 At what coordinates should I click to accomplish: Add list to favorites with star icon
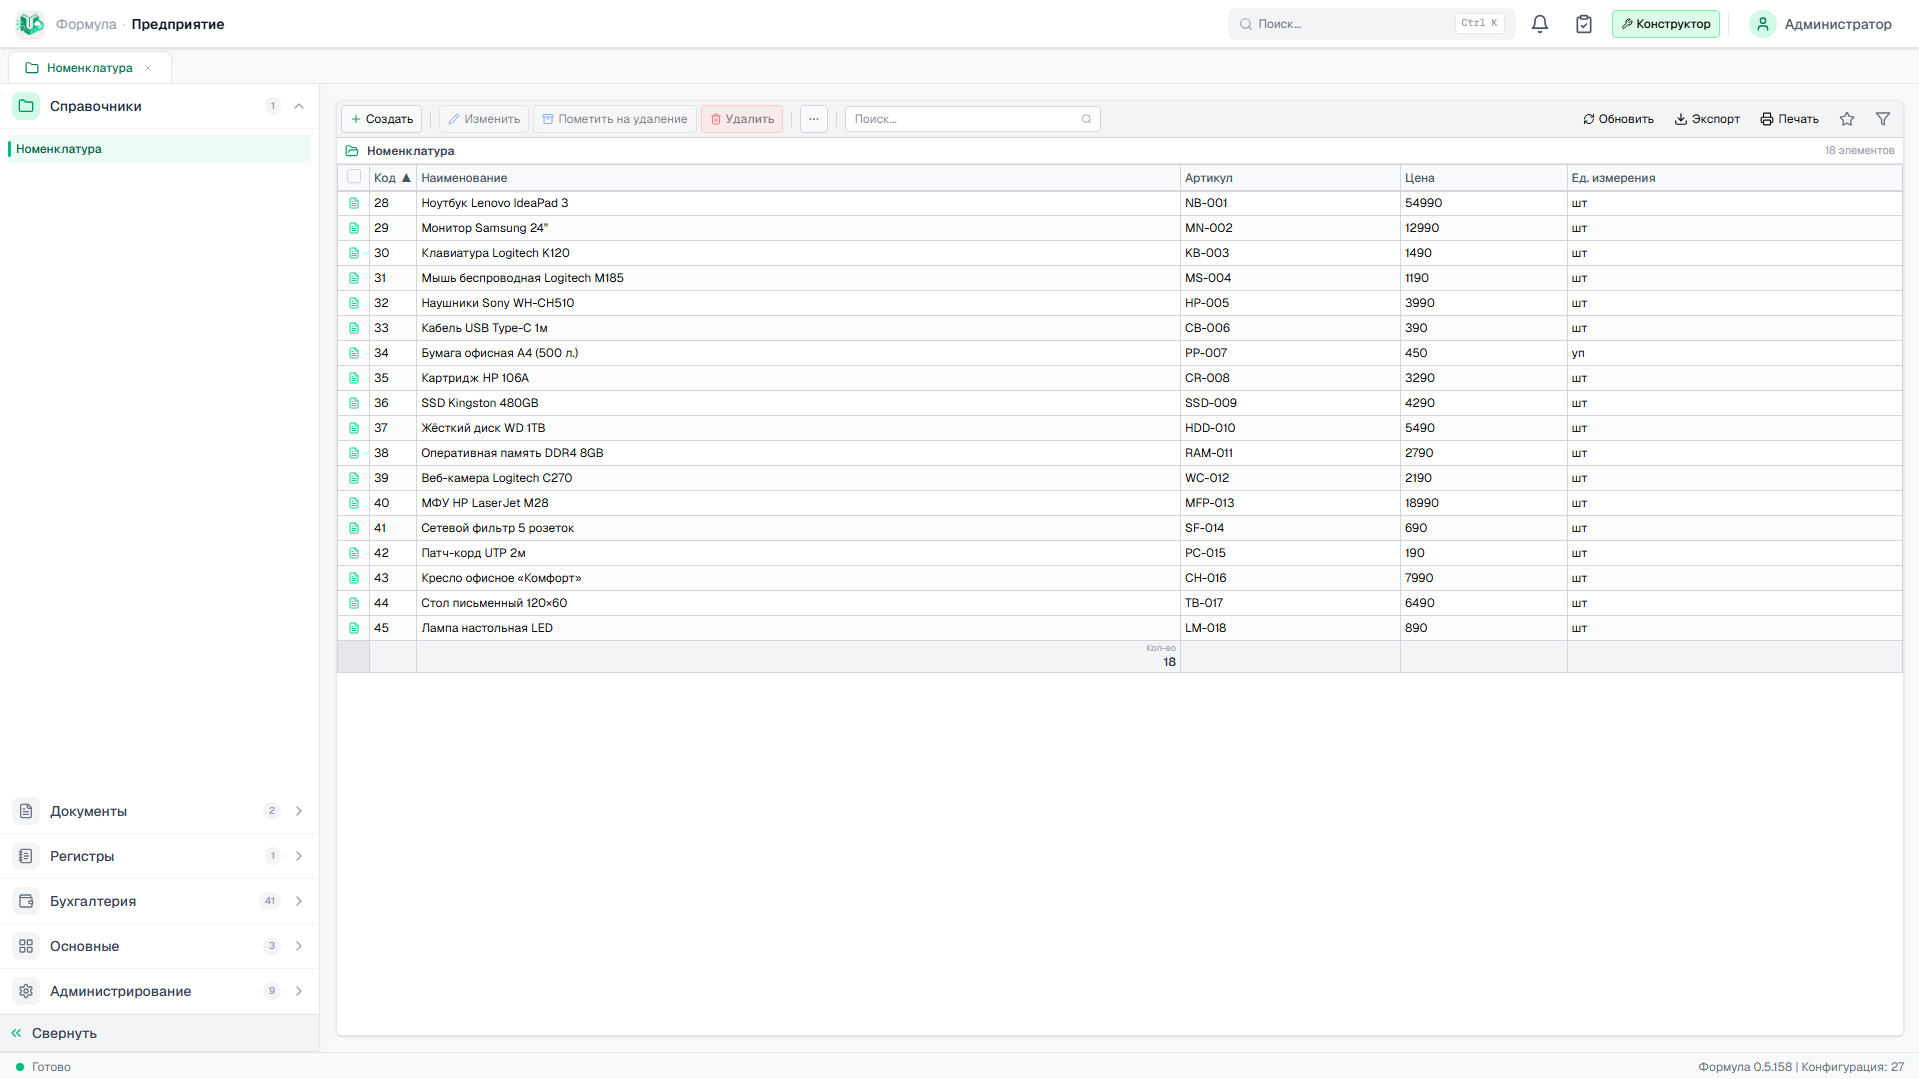(x=1847, y=119)
